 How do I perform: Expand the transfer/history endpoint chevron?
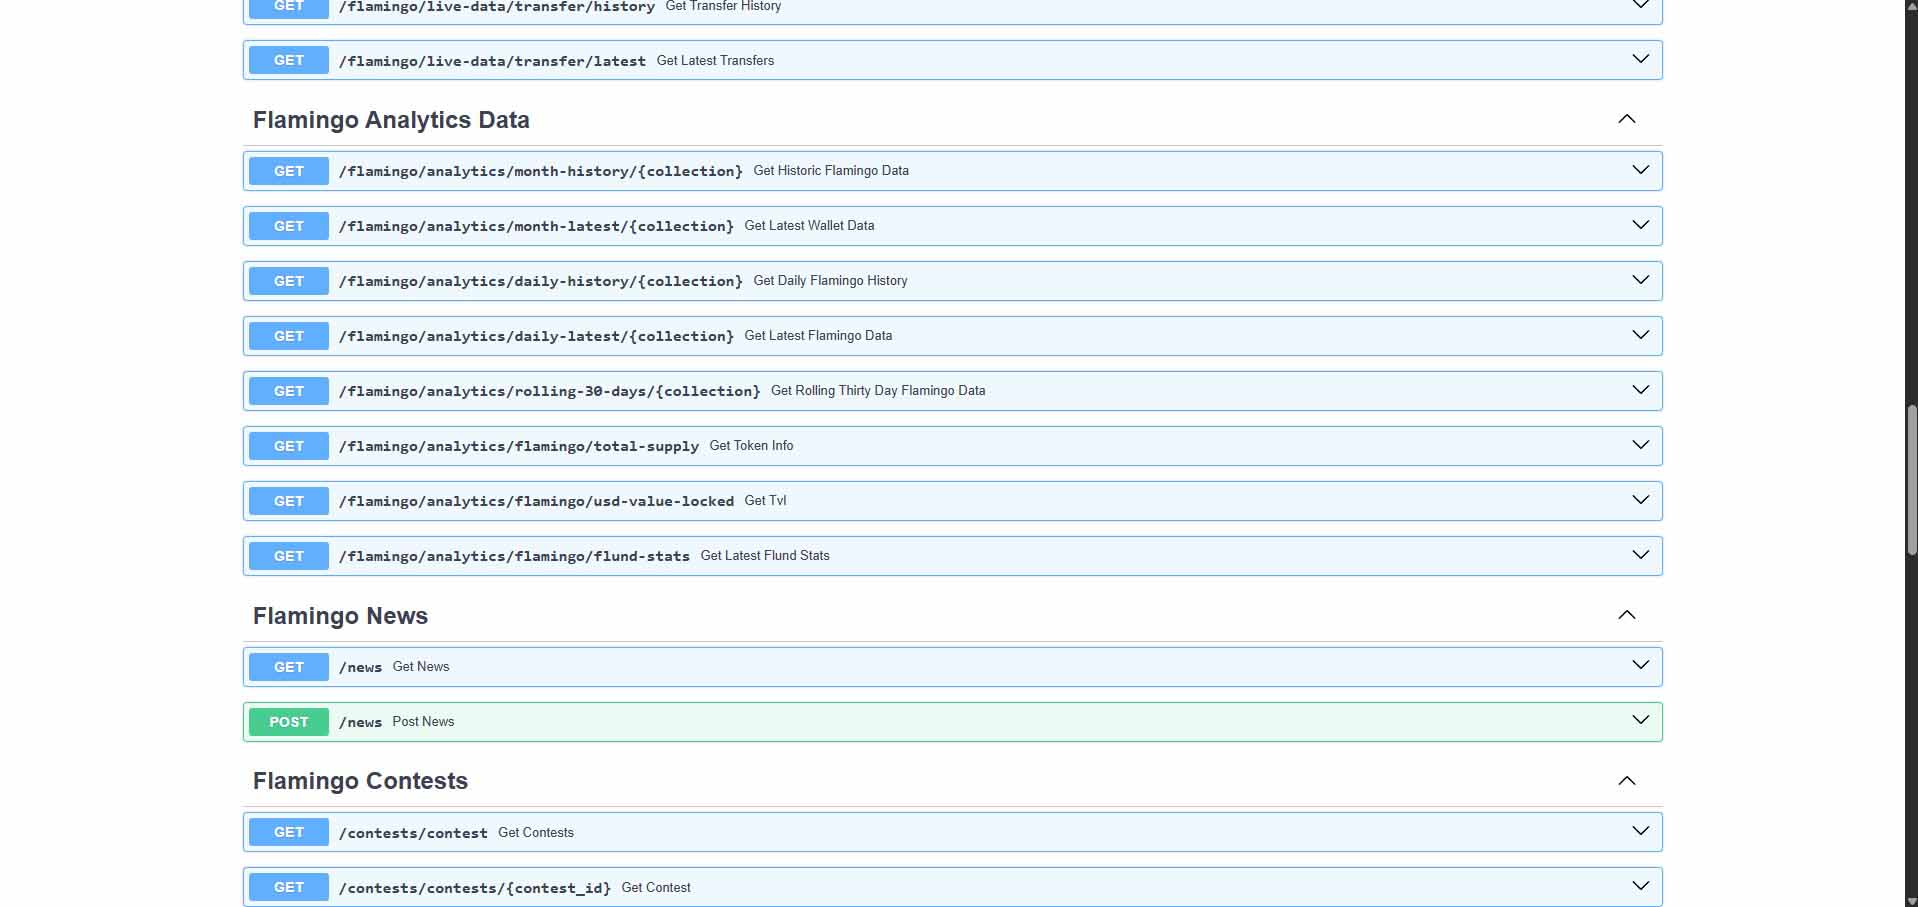1640,5
